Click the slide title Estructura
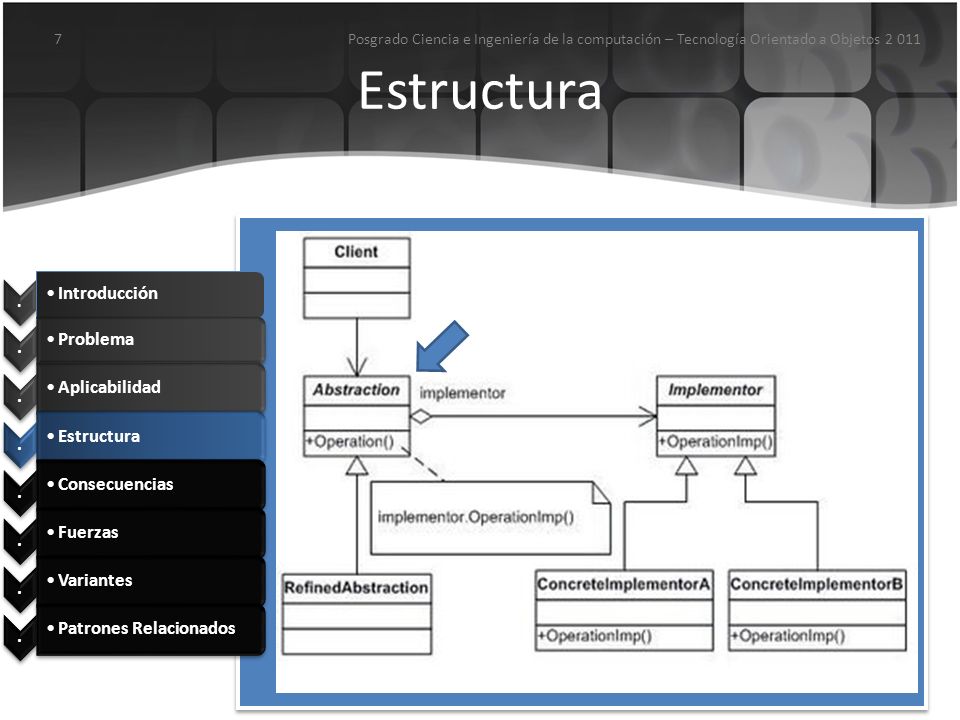 480,91
